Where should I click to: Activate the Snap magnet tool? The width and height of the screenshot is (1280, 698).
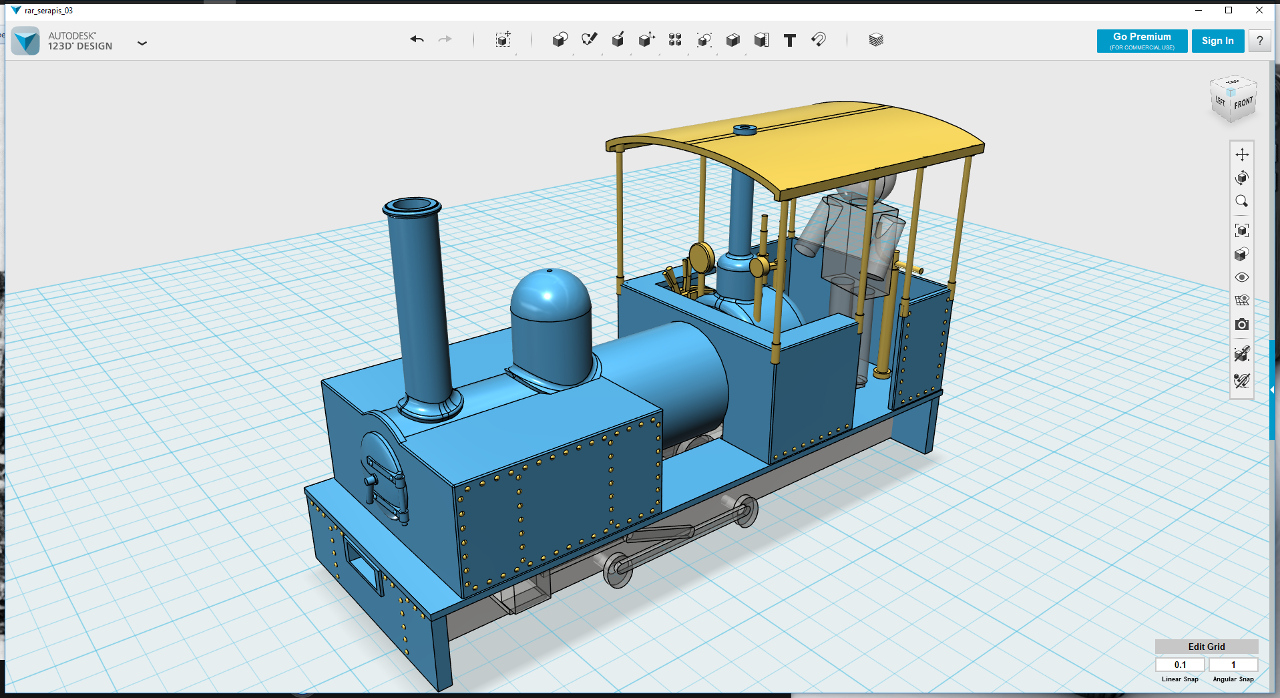(818, 40)
